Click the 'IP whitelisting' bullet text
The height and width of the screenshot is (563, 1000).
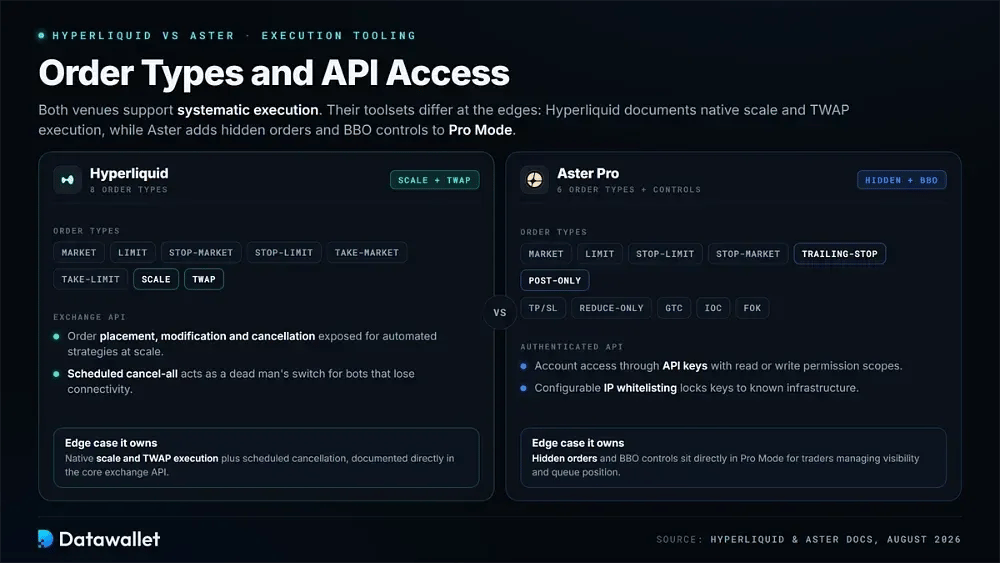point(640,388)
